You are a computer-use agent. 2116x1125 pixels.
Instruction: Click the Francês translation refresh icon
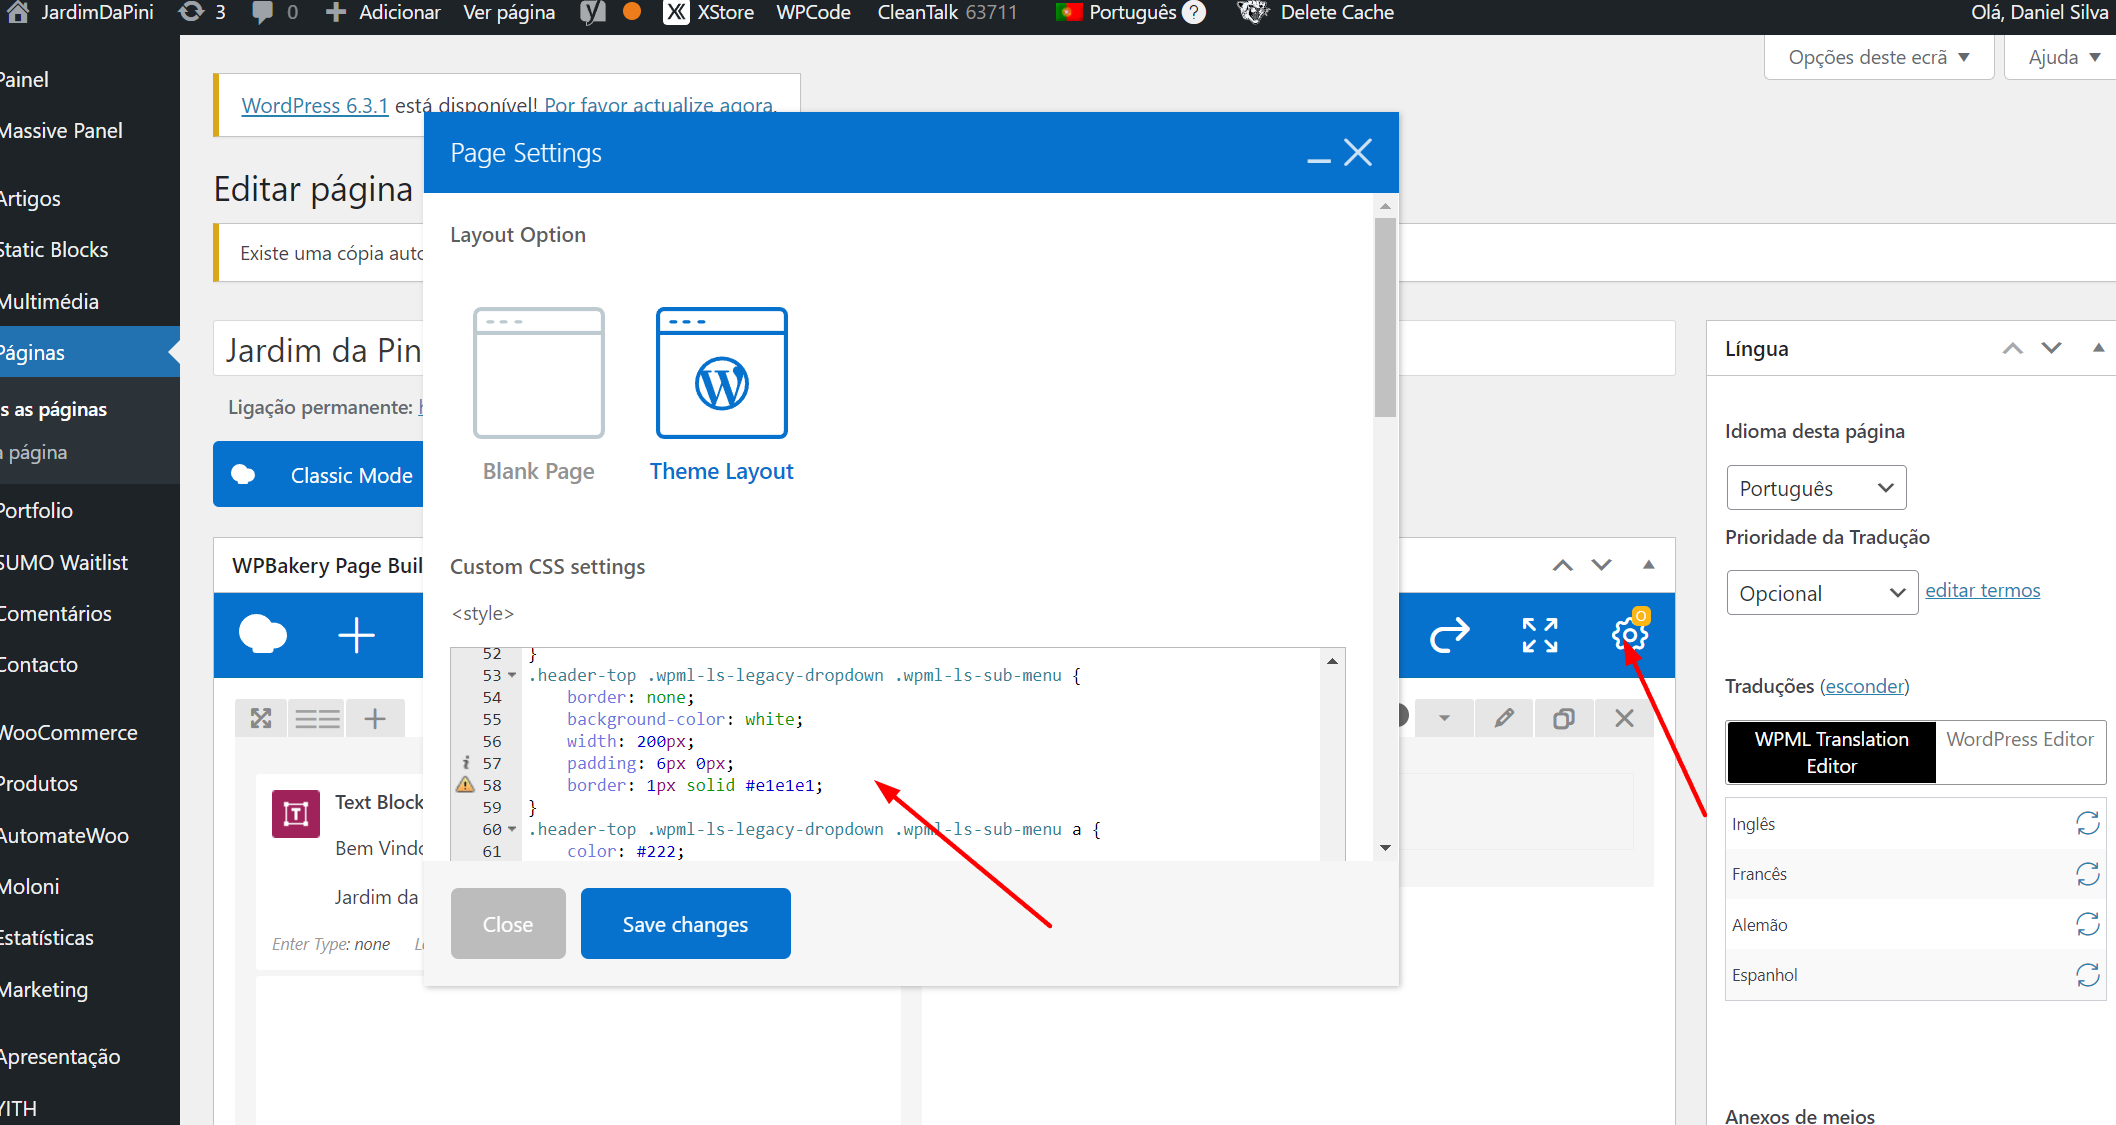point(2087,874)
